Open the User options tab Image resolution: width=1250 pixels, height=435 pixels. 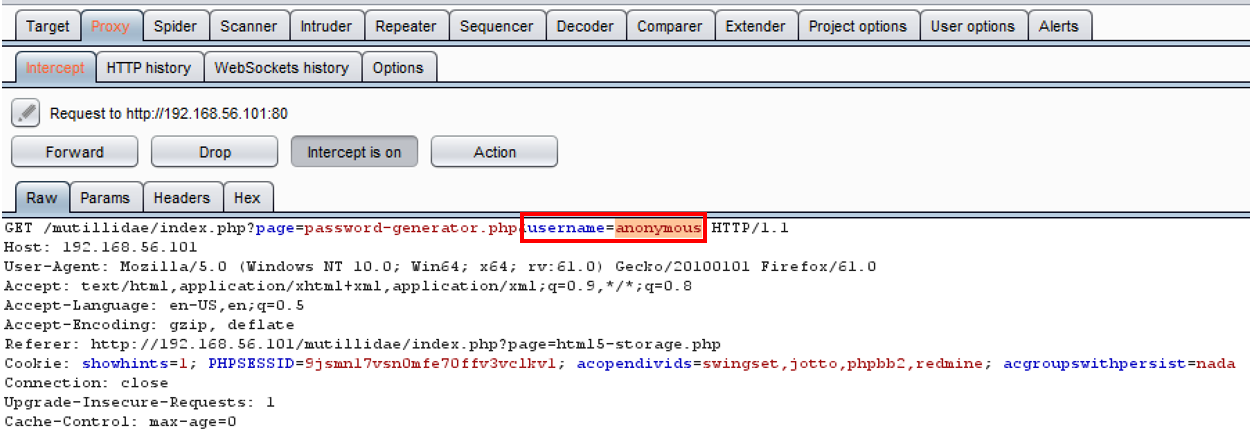pos(973,26)
